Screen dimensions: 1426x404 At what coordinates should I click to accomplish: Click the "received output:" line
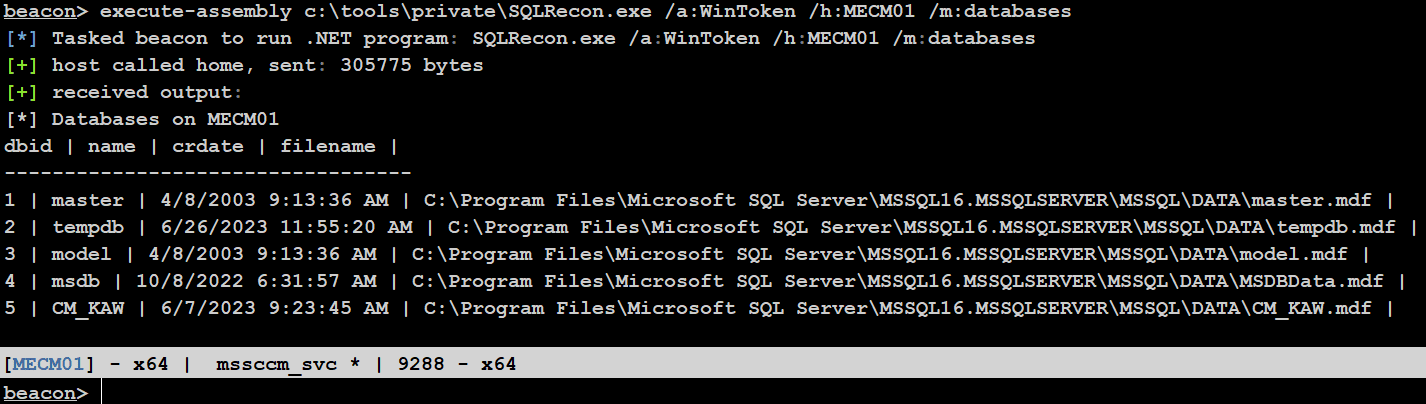(x=146, y=93)
